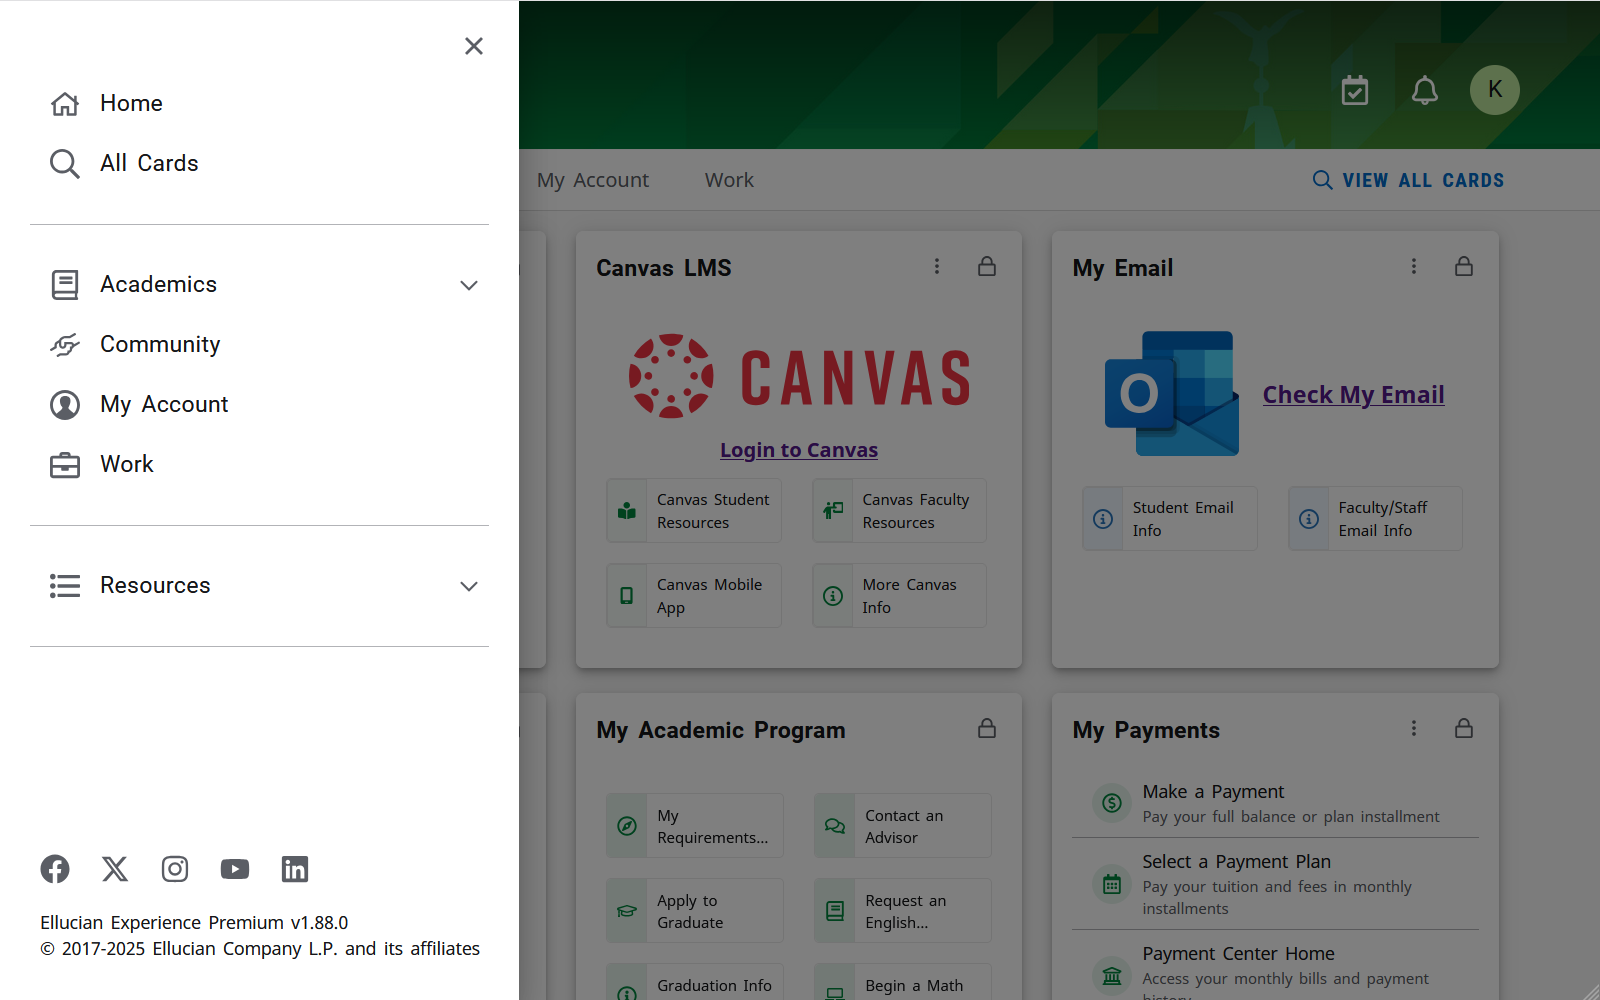Click Select a Payment Plan item
Screen dimensions: 1600x1000
[x=1275, y=884]
